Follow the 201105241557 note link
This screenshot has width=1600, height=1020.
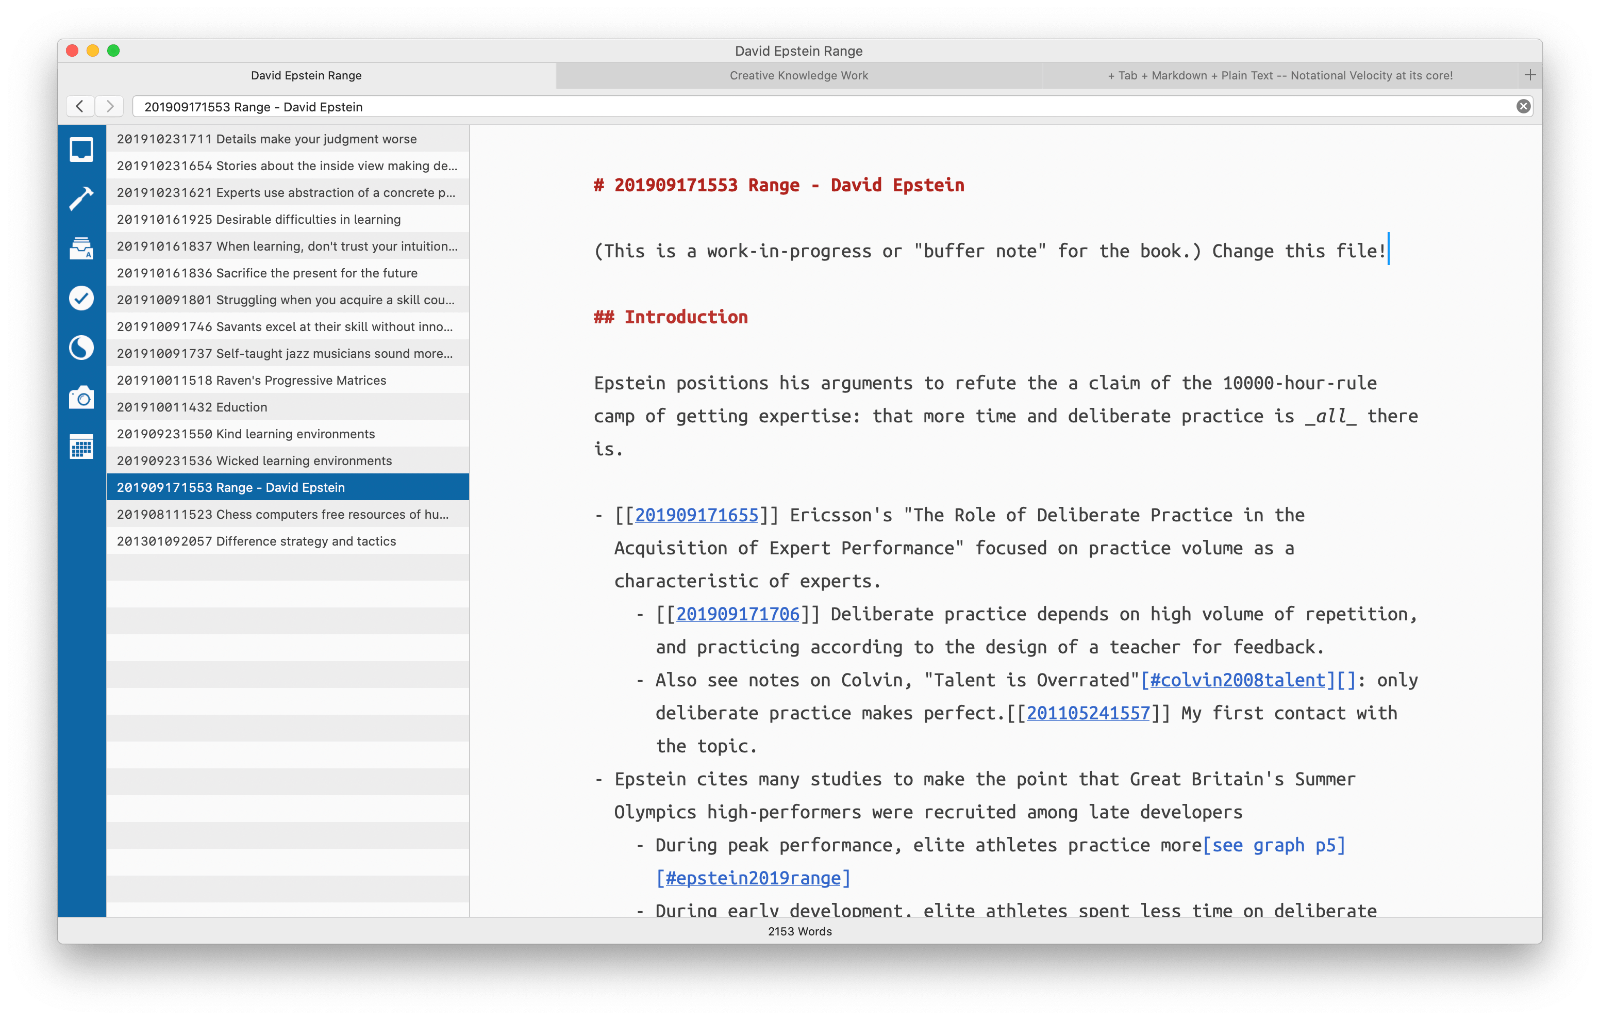[x=1088, y=713]
